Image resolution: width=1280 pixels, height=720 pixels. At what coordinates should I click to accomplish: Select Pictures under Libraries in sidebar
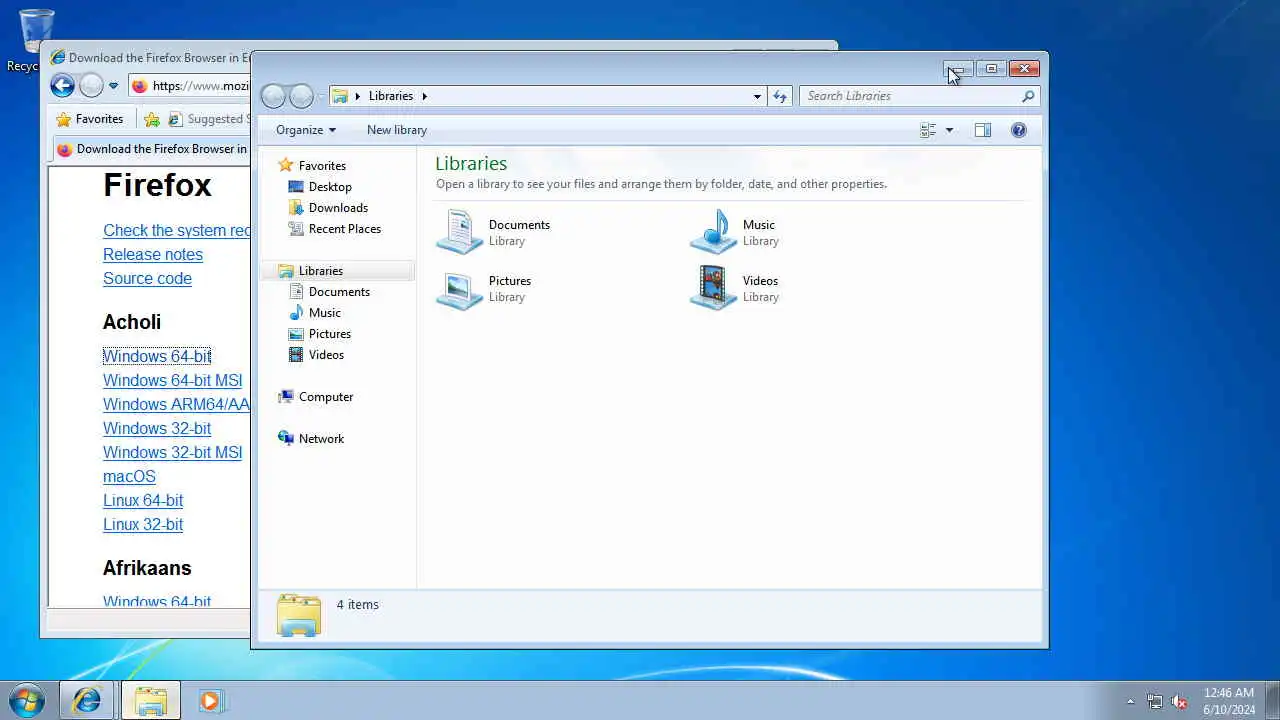click(329, 334)
